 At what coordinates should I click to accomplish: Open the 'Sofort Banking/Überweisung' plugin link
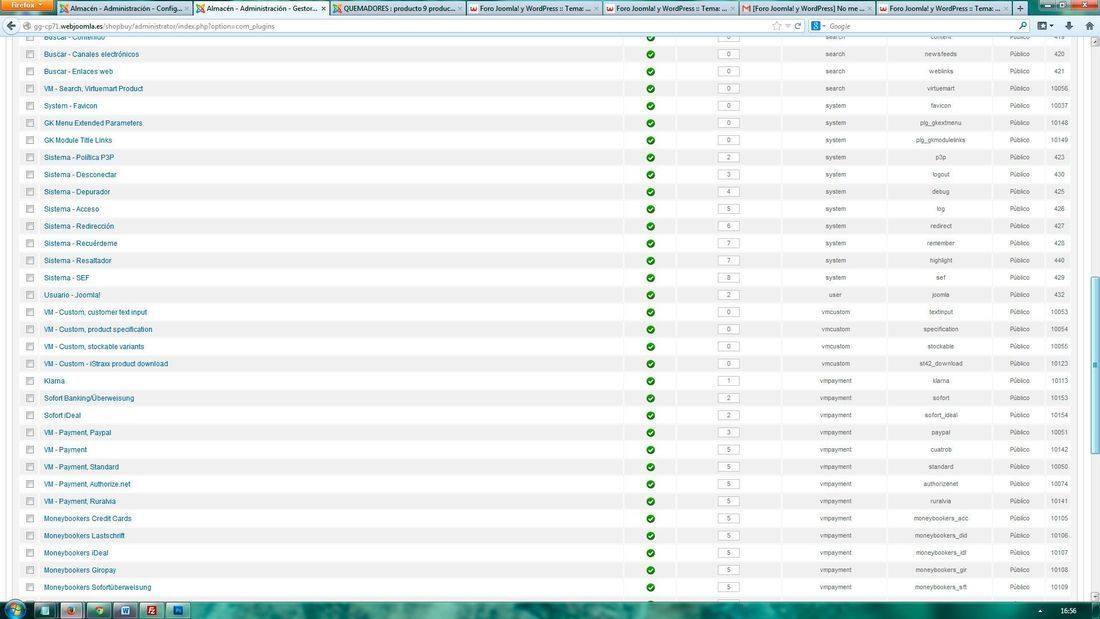click(x=89, y=398)
